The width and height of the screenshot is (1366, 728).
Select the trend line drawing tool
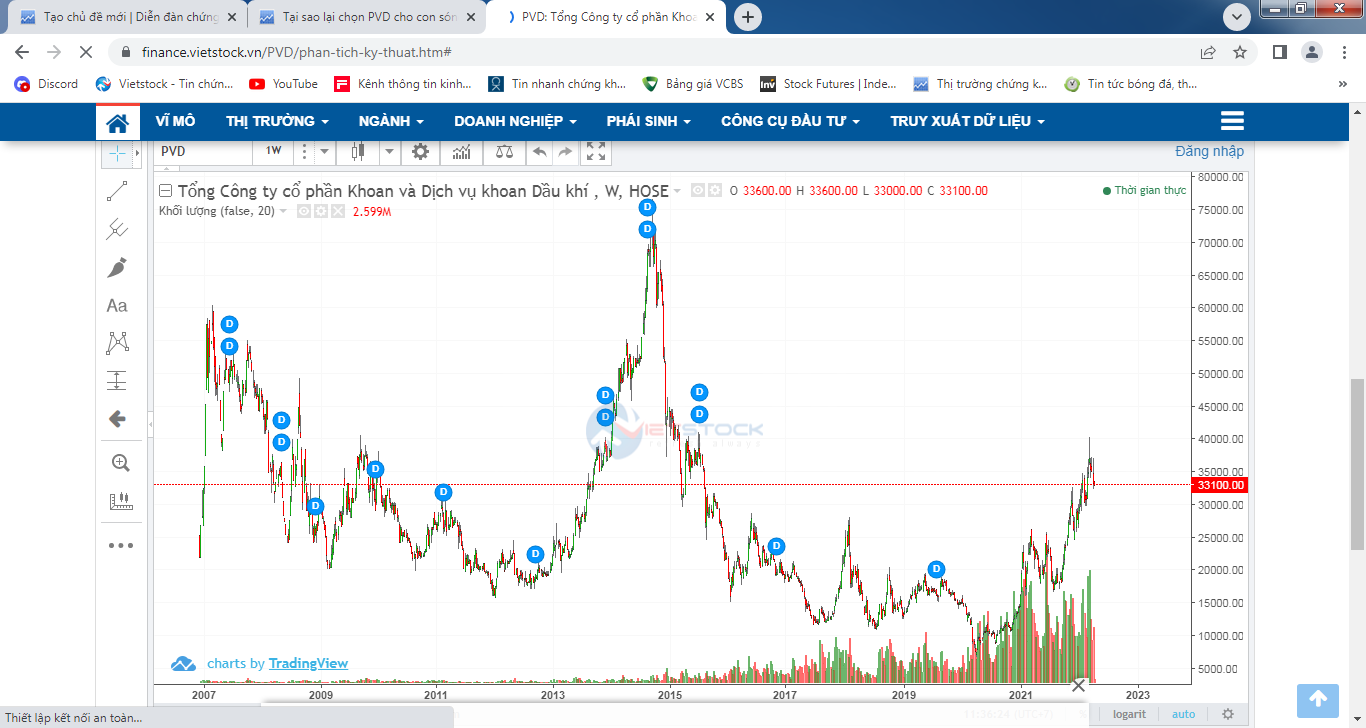point(117,191)
